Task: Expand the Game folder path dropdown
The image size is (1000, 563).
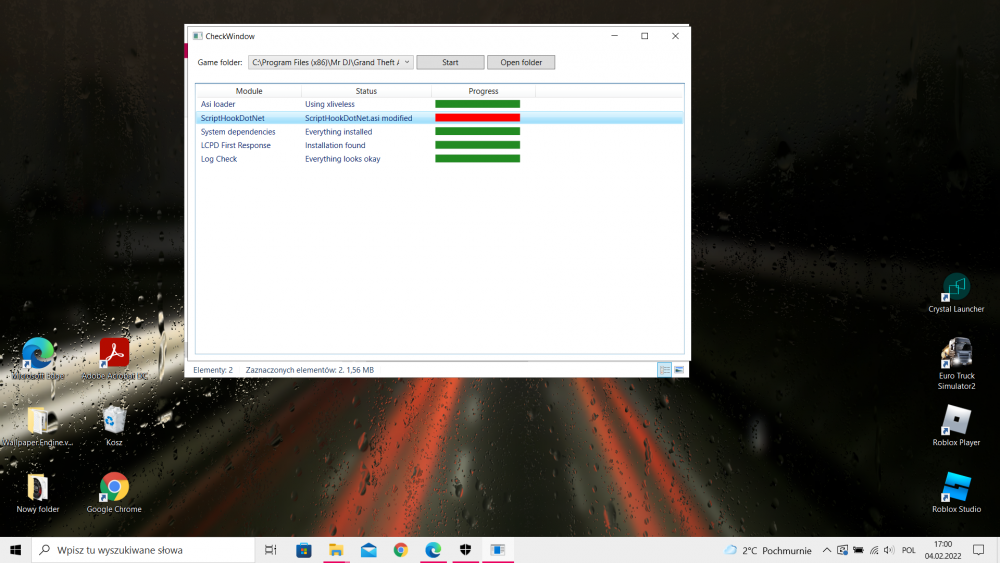Action: click(x=407, y=62)
